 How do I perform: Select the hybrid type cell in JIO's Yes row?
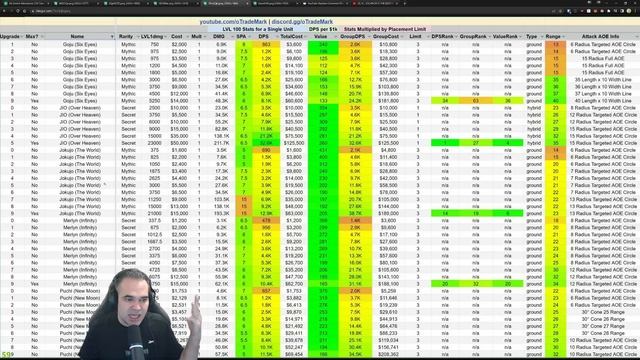pyautogui.click(x=534, y=143)
